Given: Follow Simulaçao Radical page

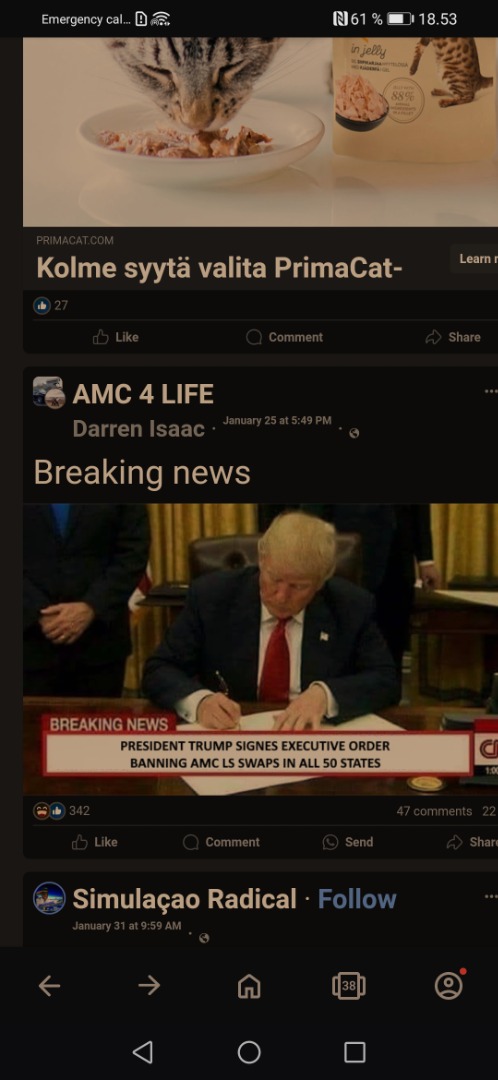Looking at the screenshot, I should coord(357,899).
